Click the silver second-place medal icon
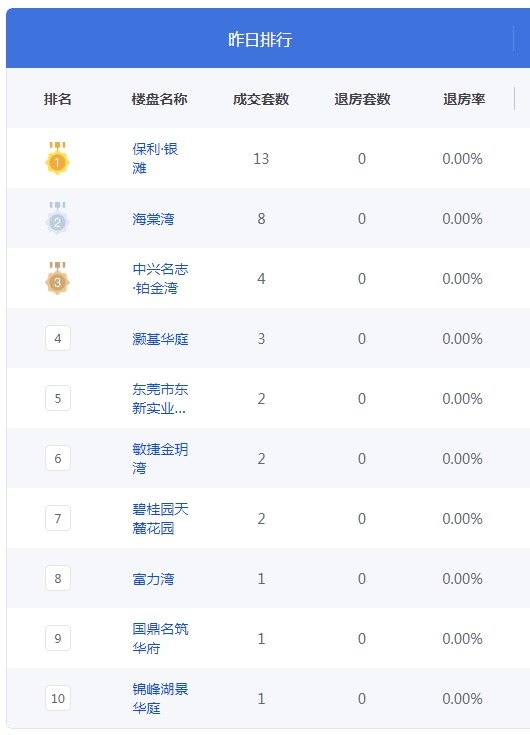The width and height of the screenshot is (530, 735). 57,218
